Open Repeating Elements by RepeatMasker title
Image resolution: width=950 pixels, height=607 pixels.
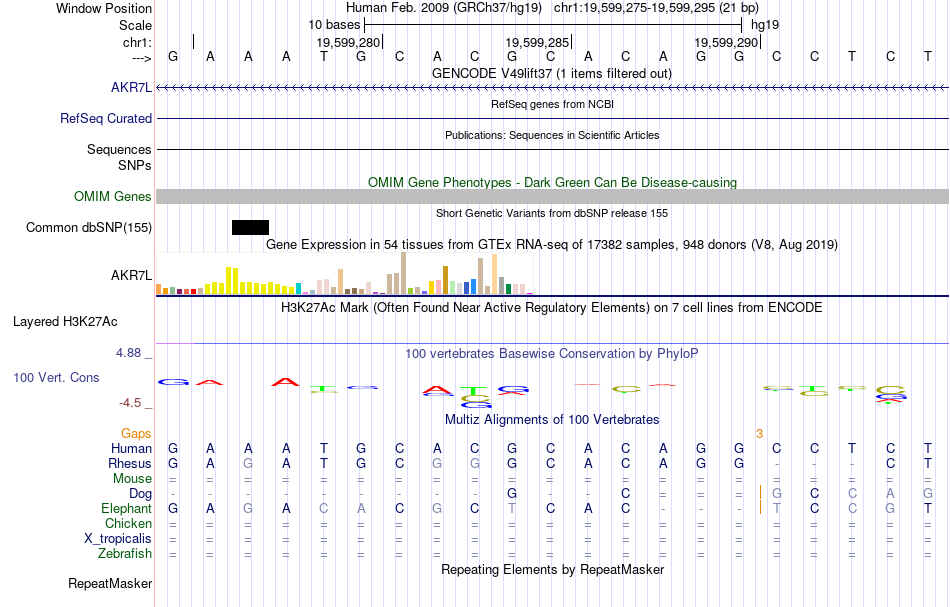coord(553,570)
